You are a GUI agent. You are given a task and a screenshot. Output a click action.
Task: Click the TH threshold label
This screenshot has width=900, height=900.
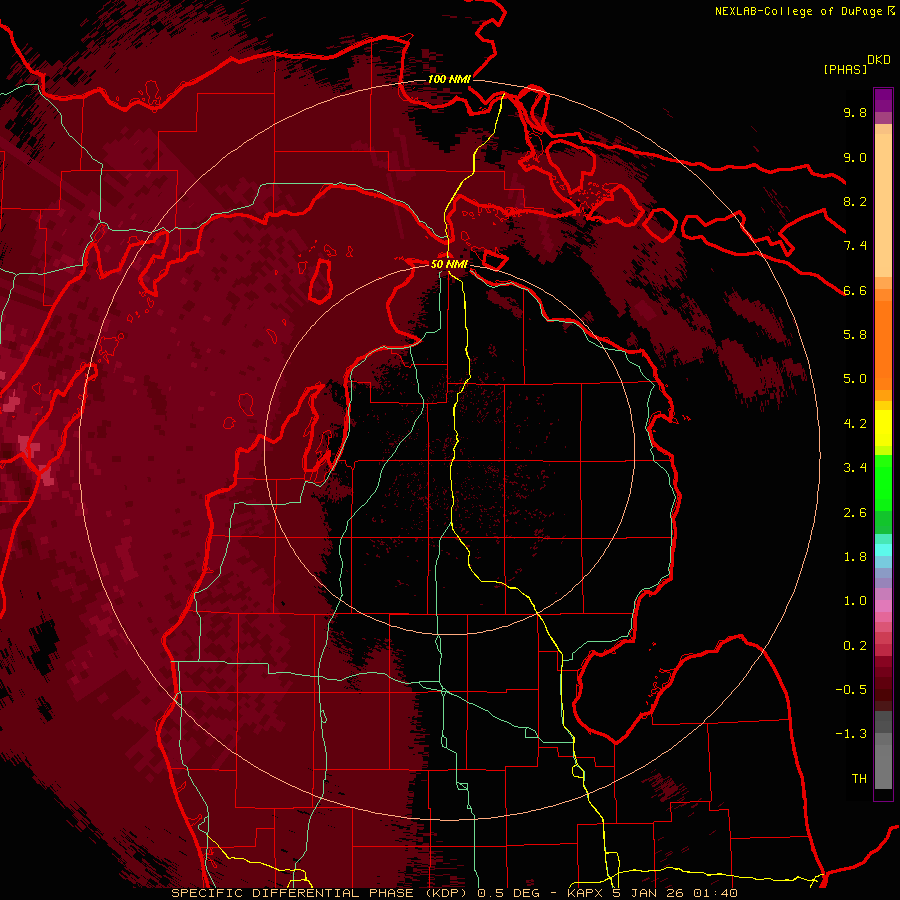[859, 779]
